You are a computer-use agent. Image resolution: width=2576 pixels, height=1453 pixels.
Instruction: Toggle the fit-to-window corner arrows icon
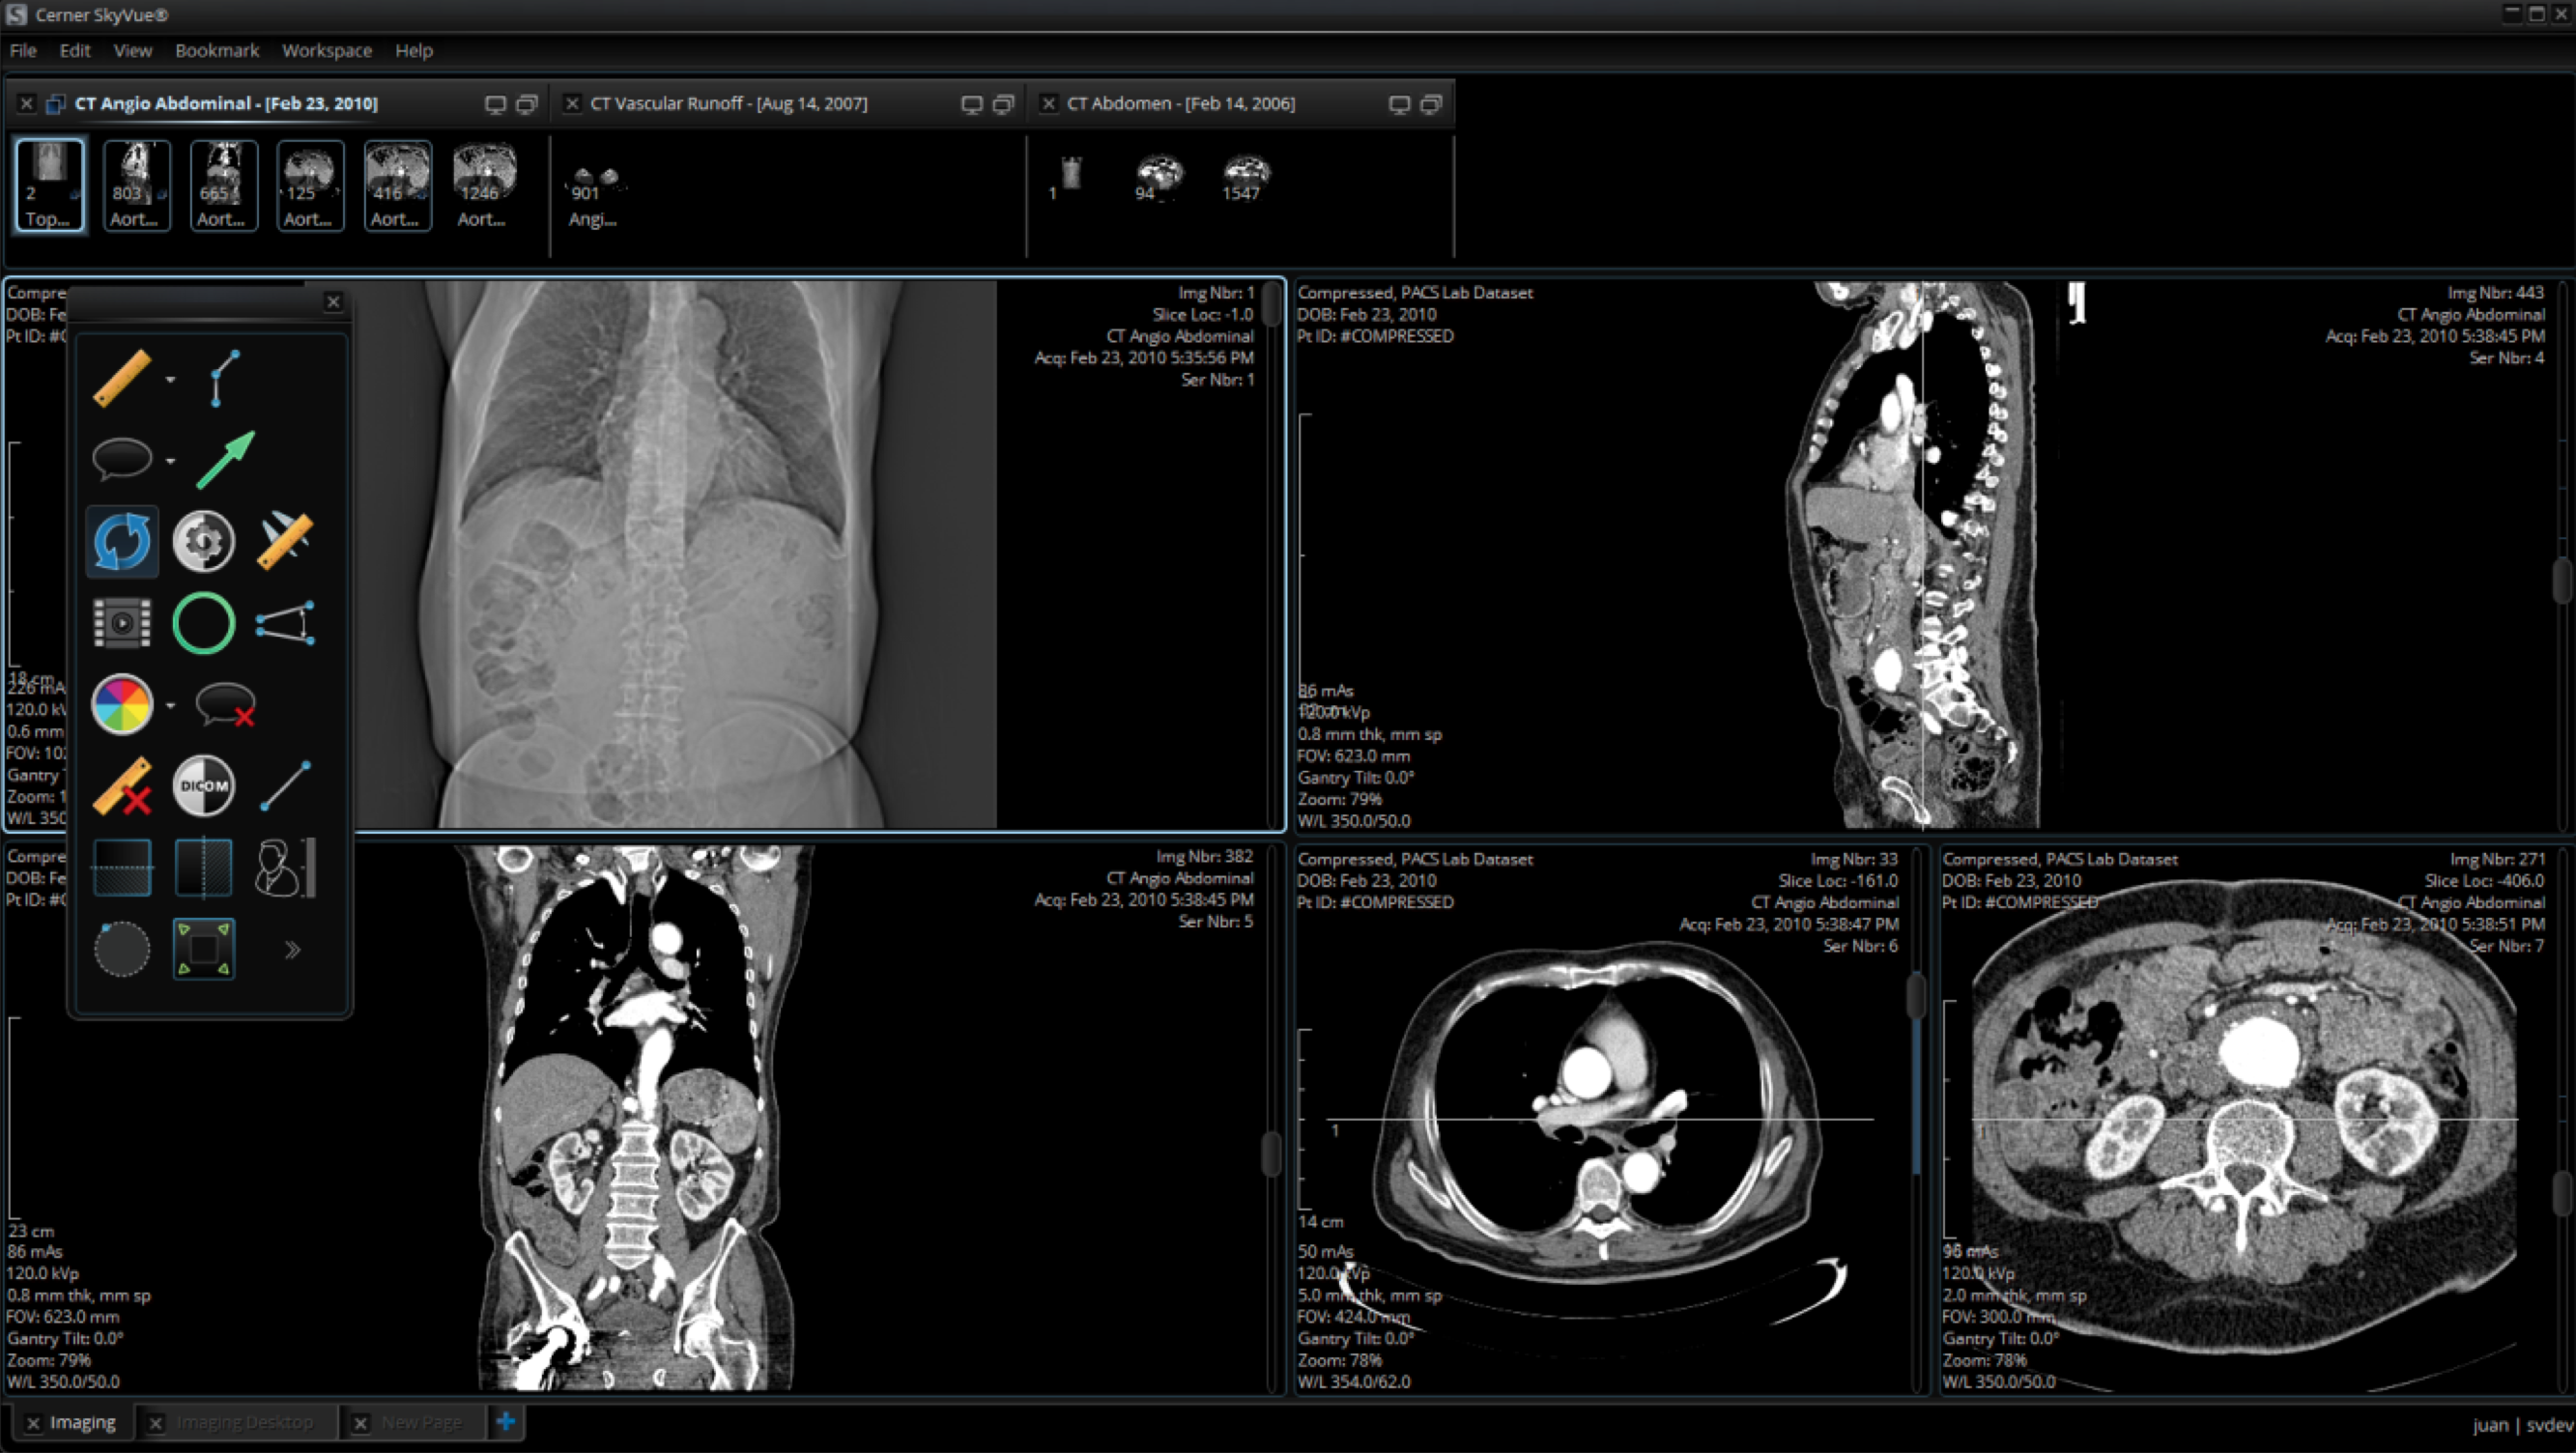pyautogui.click(x=204, y=948)
